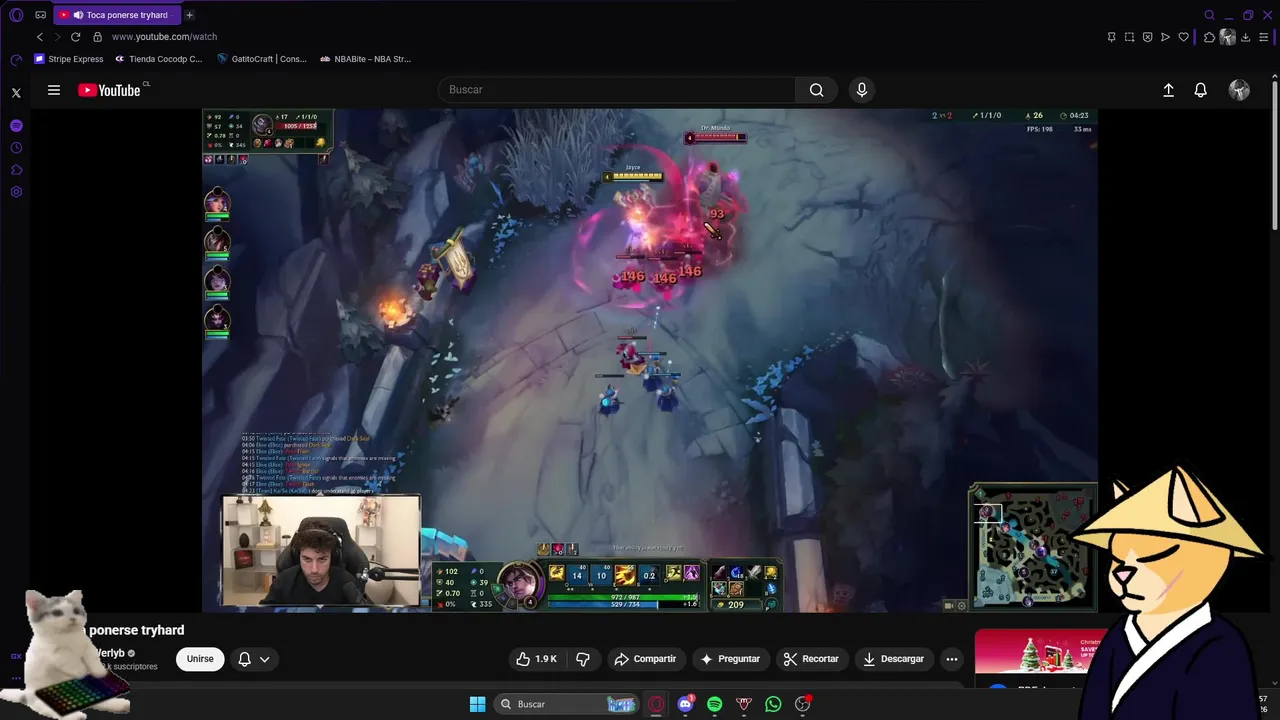
Task: Open Spotify from the taskbar
Action: (x=714, y=704)
